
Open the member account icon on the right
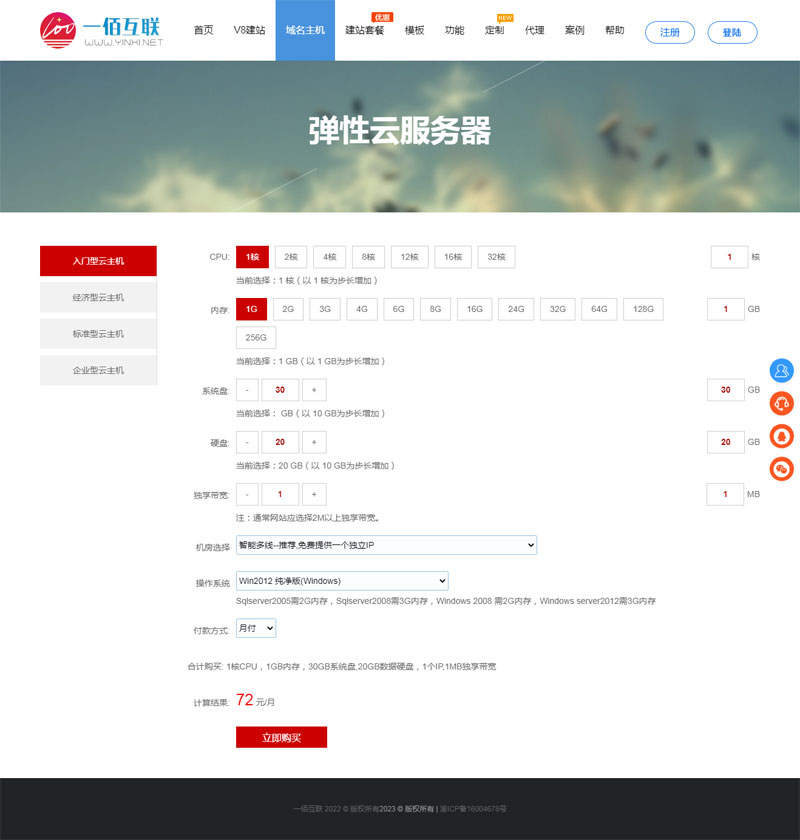781,371
